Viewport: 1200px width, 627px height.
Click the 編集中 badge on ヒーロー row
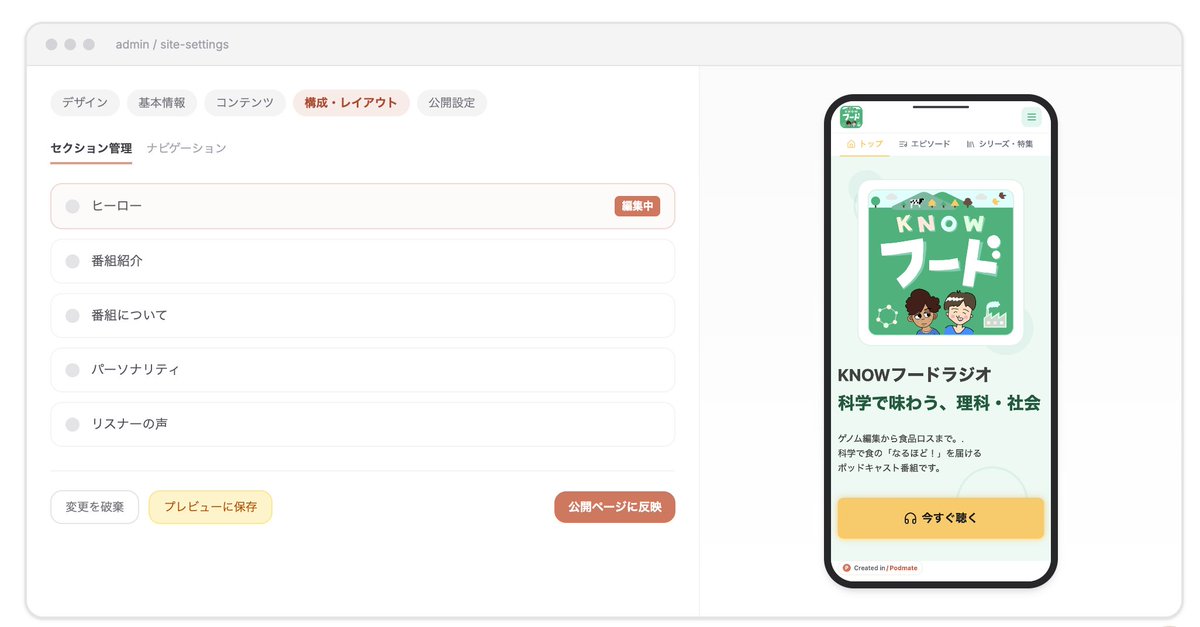[637, 206]
